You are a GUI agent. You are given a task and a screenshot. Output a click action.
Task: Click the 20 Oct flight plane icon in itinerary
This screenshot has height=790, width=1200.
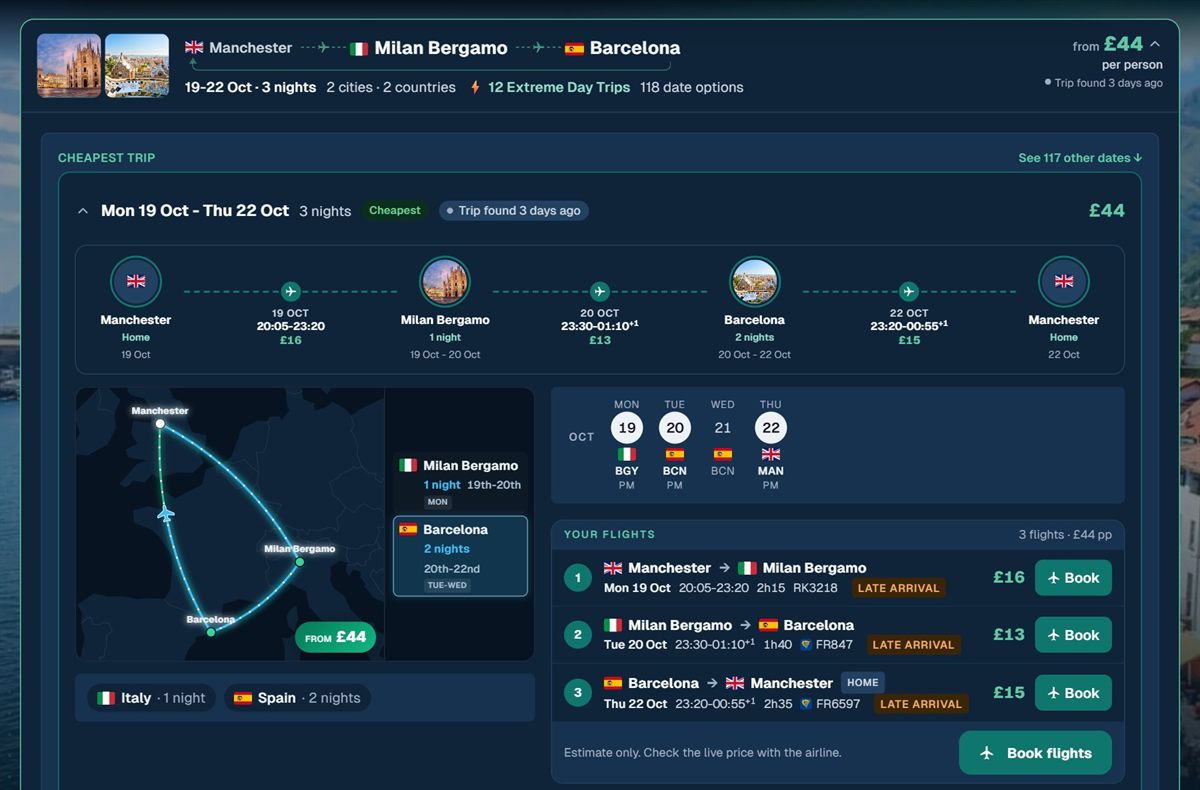coord(600,291)
